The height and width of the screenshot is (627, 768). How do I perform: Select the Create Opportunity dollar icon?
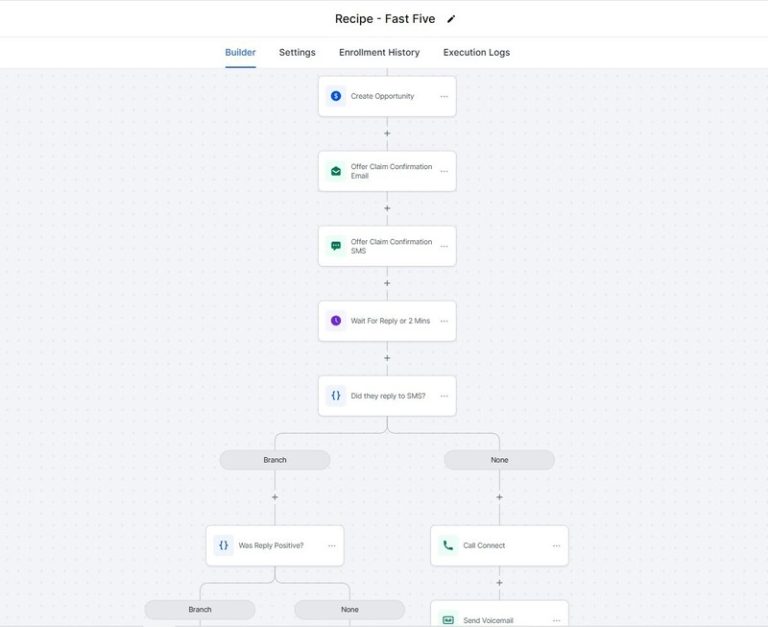336,96
